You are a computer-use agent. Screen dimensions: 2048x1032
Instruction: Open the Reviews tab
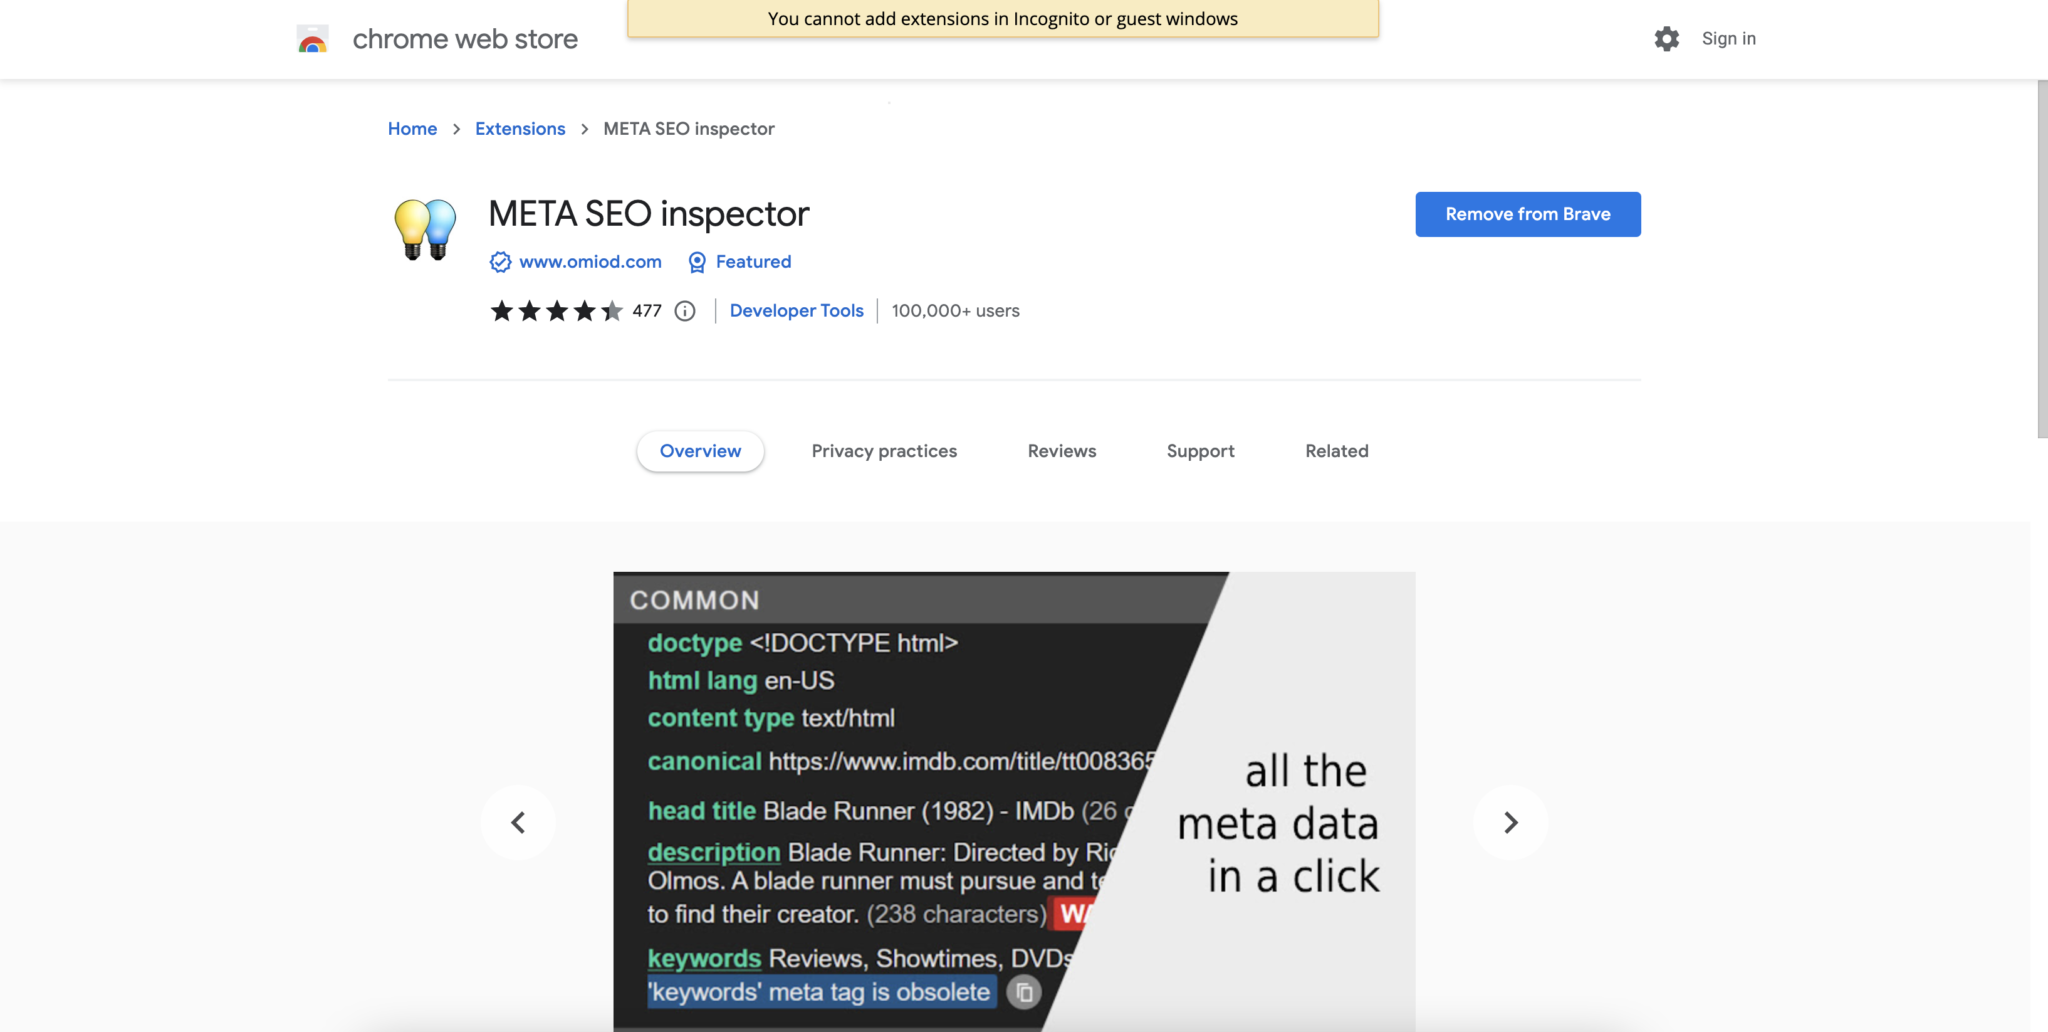pos(1061,451)
